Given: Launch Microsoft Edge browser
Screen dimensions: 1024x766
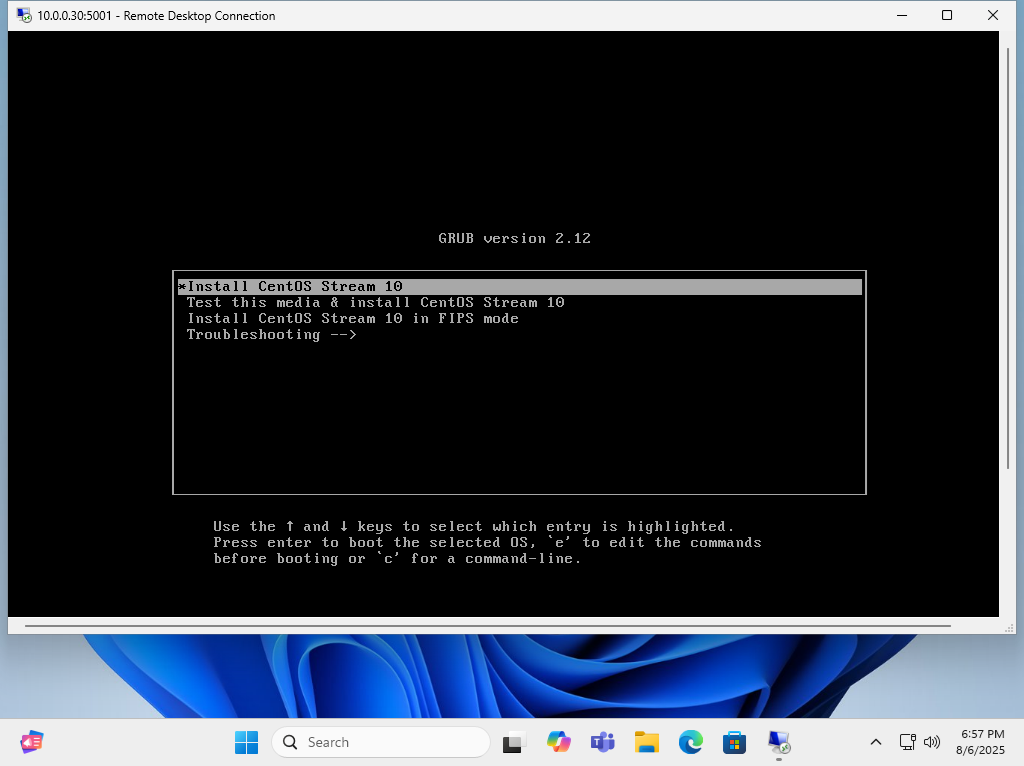Looking at the screenshot, I should [x=691, y=742].
